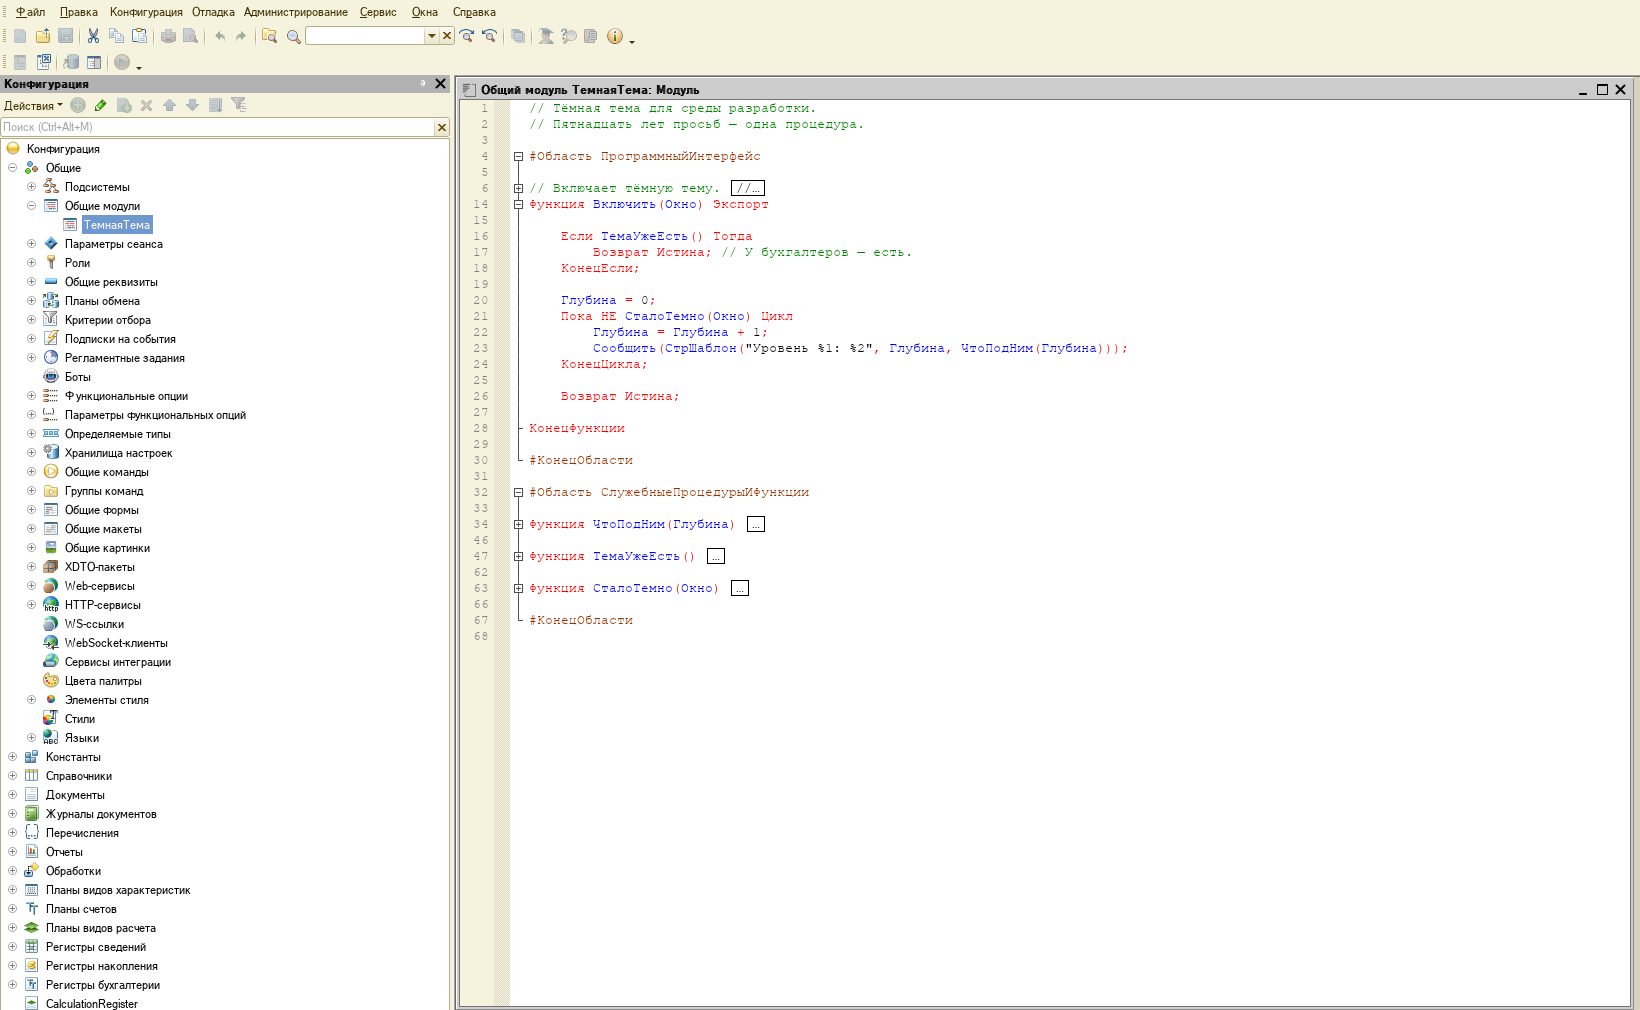This screenshot has width=1640, height=1010.
Task: Collapse the Общие модули tree node
Action: tap(31, 206)
